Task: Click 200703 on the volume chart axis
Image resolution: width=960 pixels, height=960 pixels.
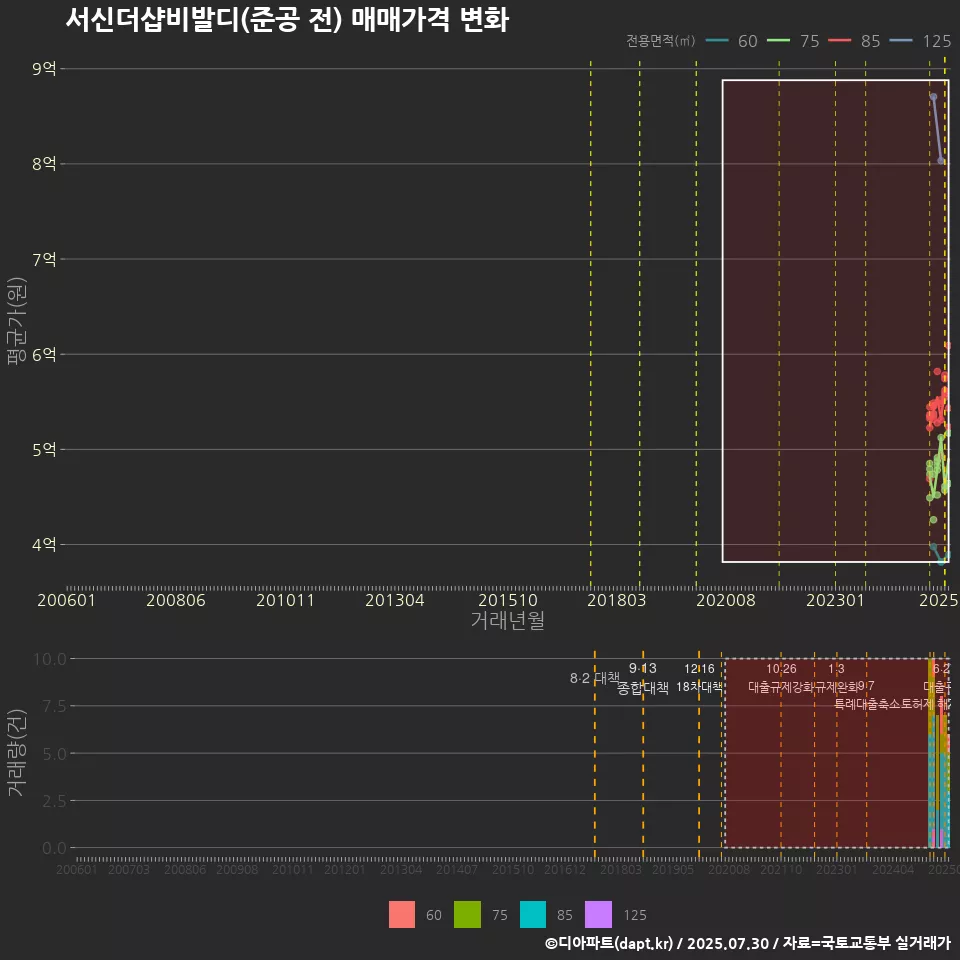Action: [129, 869]
